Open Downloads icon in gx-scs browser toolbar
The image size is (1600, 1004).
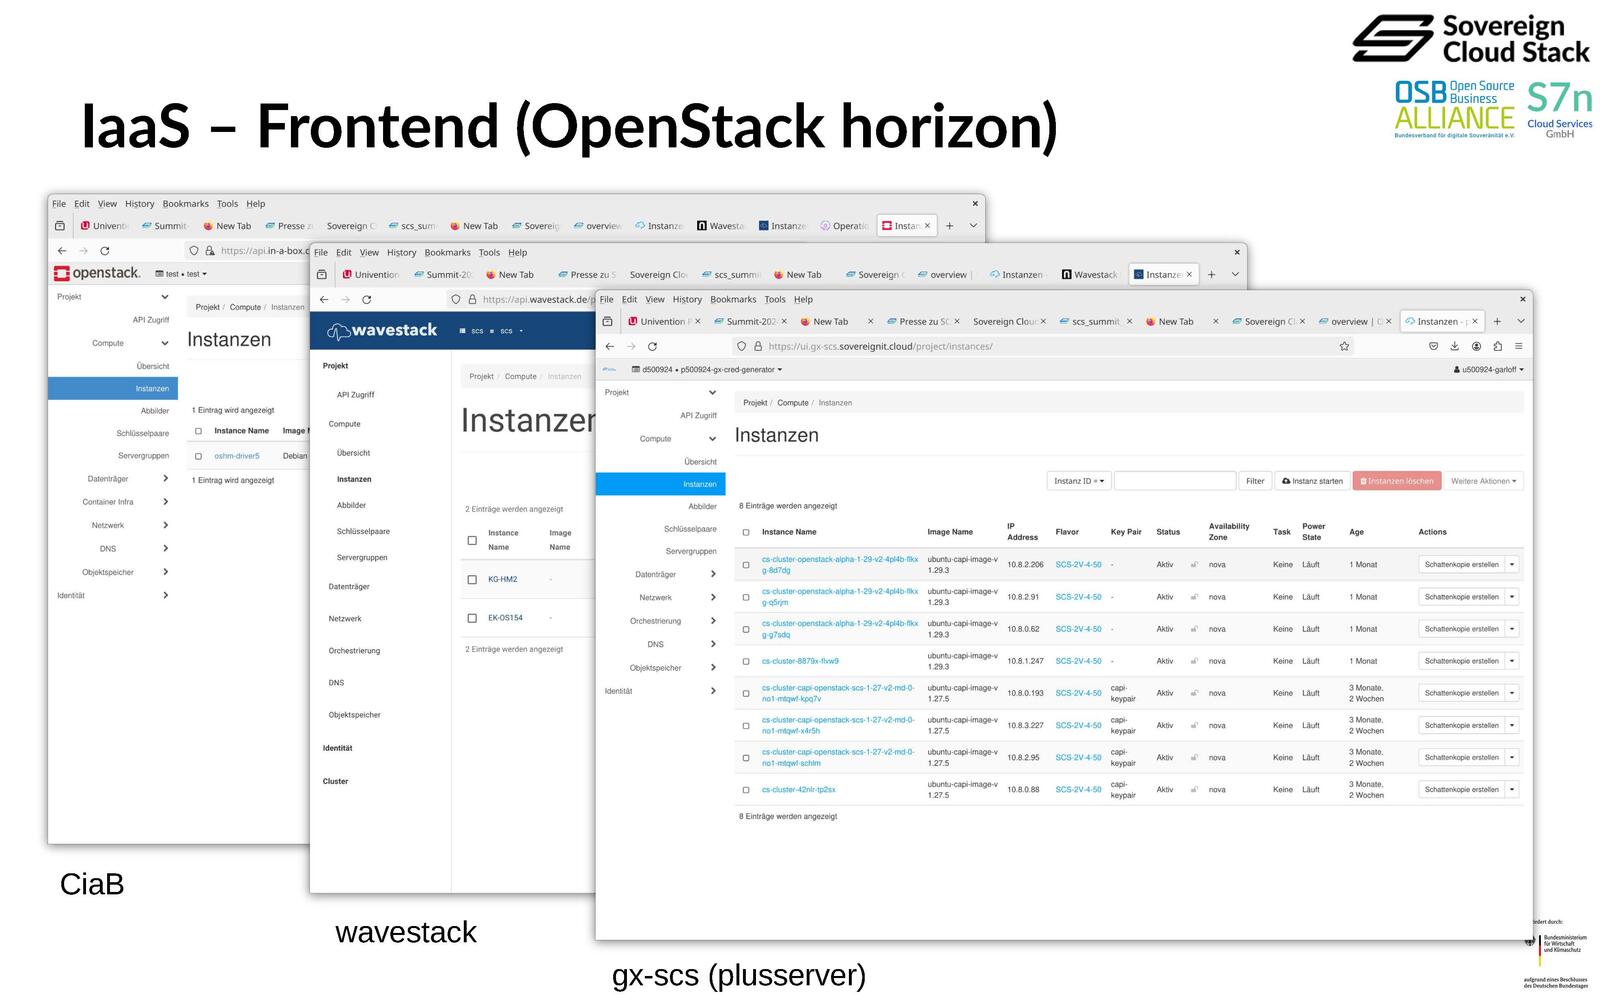click(x=1454, y=346)
